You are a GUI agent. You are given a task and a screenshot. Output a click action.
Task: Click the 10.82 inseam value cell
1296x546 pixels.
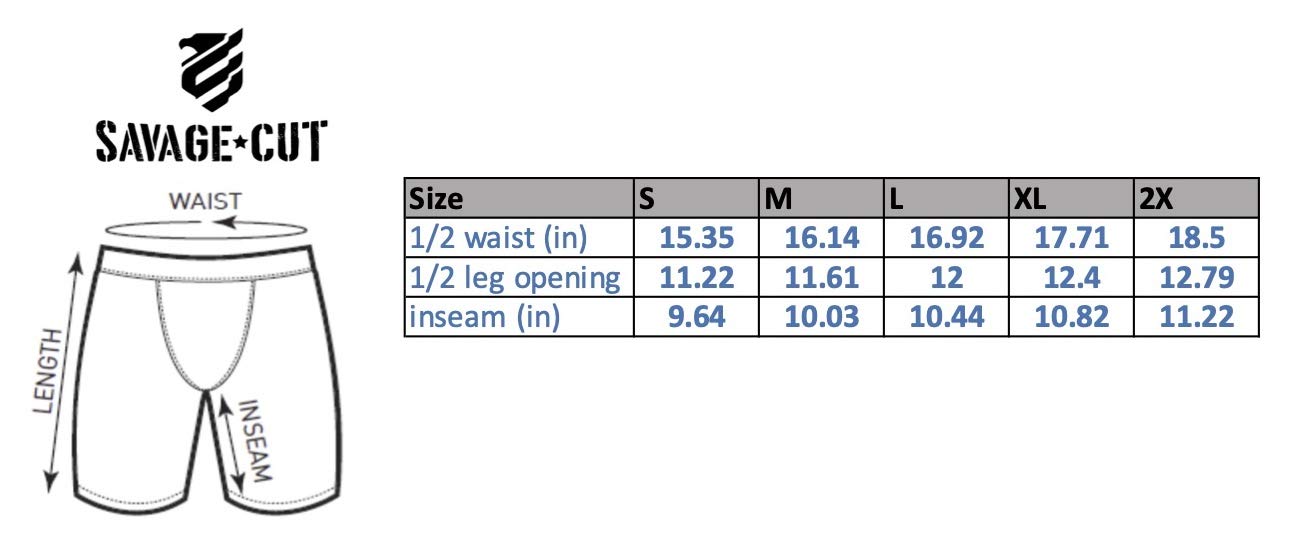[x=1070, y=317]
